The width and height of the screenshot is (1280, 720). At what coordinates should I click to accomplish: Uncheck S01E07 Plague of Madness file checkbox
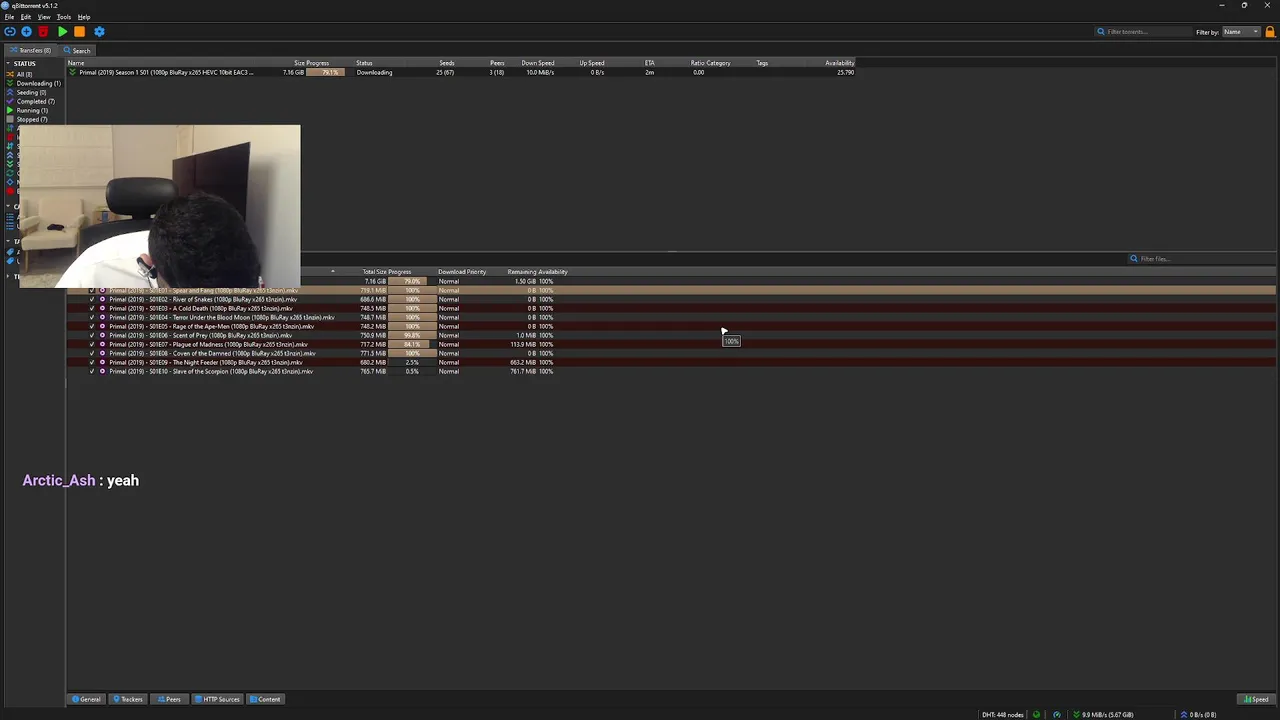[x=92, y=345]
